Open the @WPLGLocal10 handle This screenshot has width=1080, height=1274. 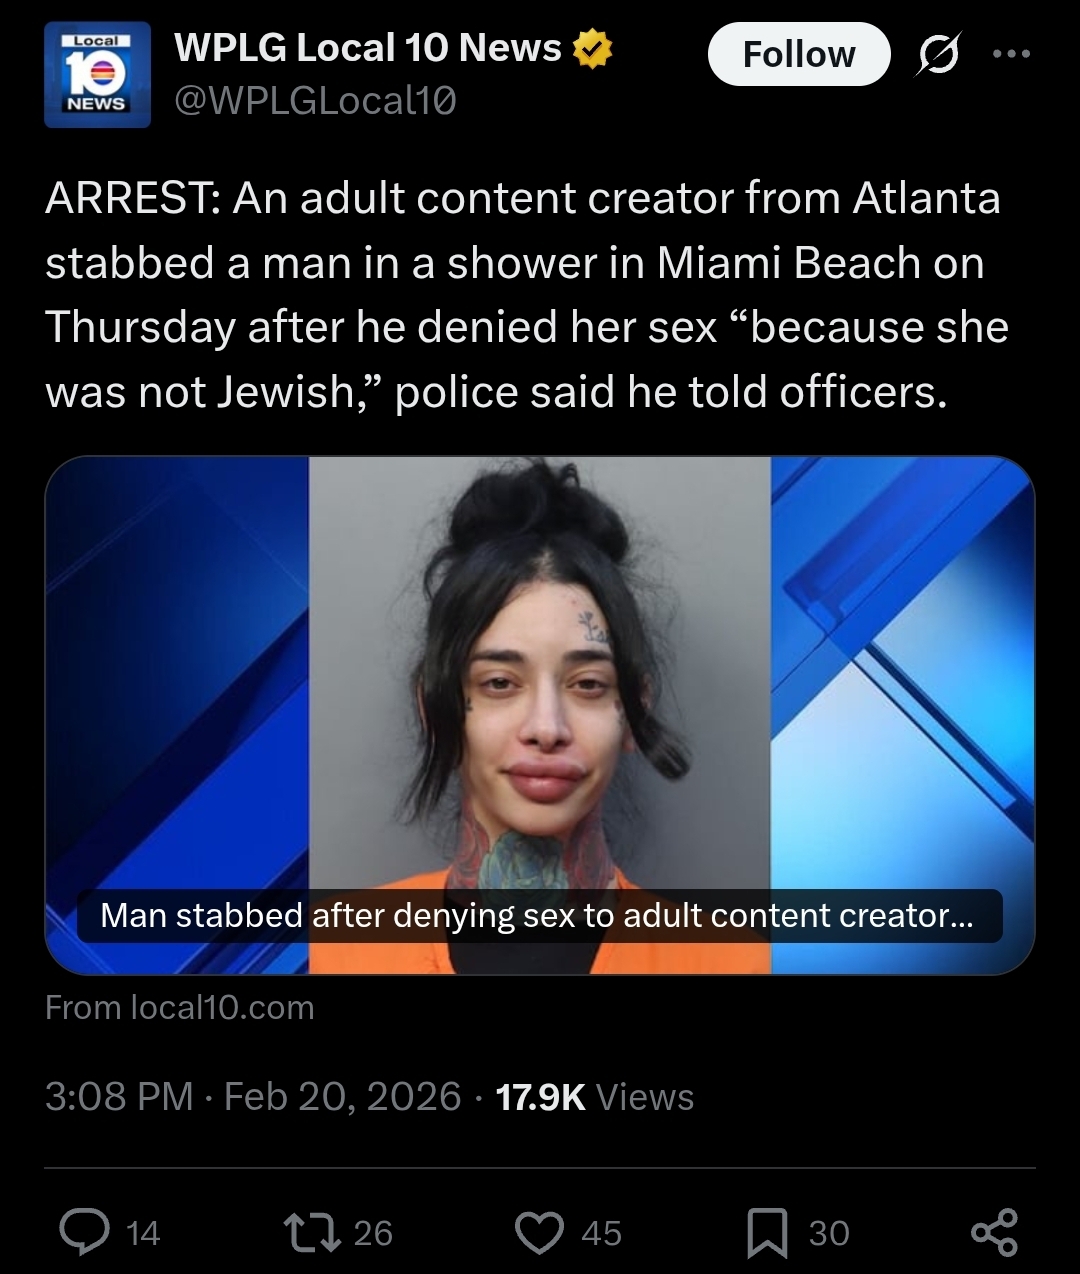pos(316,101)
